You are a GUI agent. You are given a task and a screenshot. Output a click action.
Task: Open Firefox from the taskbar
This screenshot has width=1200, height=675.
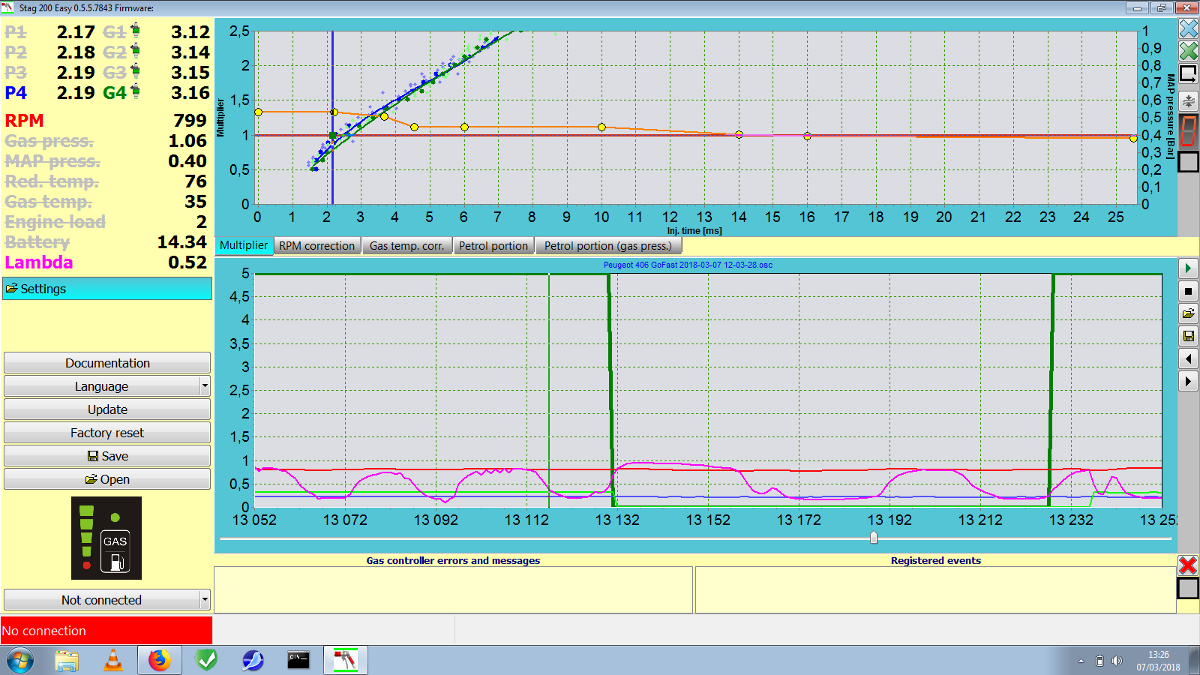pos(159,660)
